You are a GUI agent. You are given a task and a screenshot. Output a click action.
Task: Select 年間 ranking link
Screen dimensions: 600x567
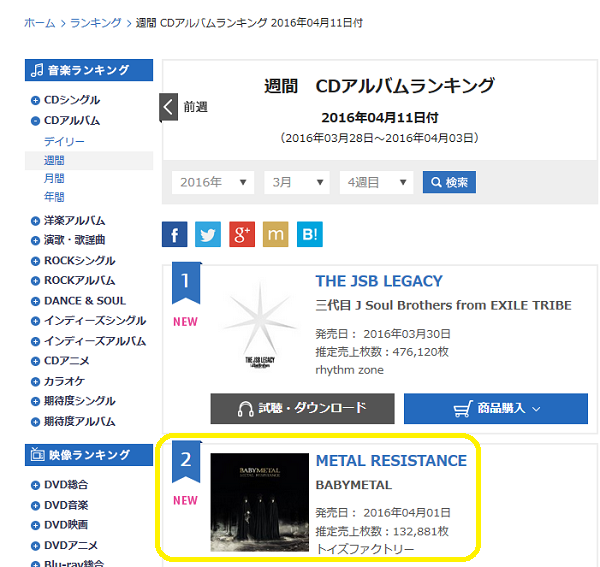click(x=54, y=197)
